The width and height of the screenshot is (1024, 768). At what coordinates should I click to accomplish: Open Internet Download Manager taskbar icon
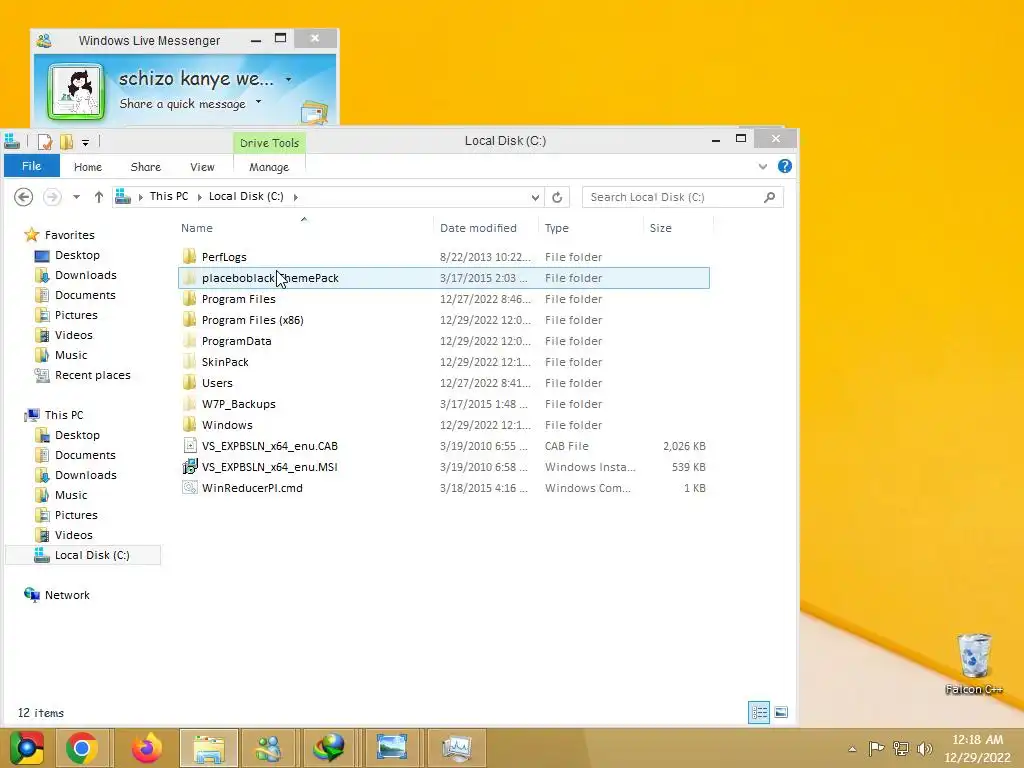[329, 748]
